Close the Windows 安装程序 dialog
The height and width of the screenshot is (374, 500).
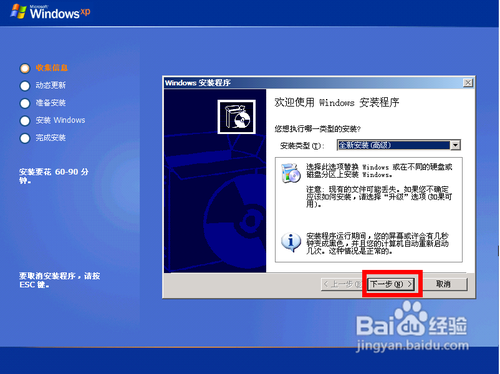(468, 83)
